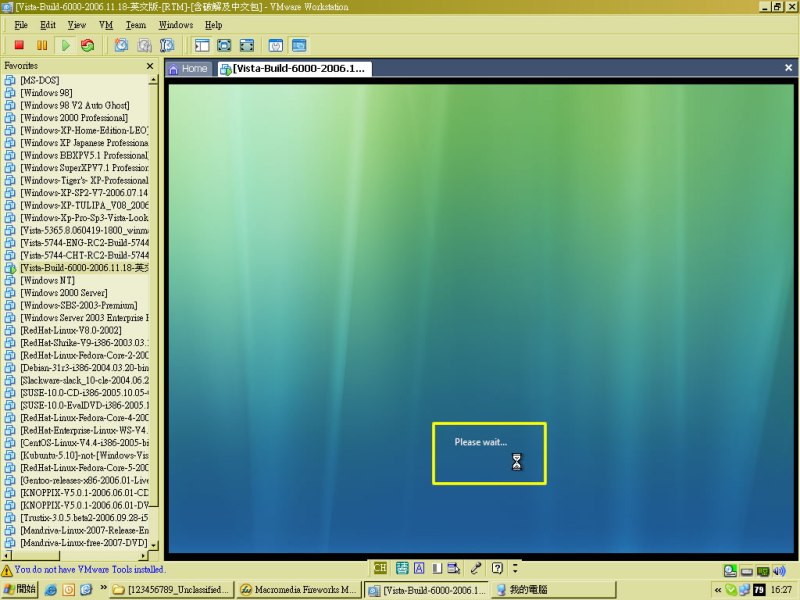Click the VMware sound device status icon
800x600 pixels.
(x=779, y=571)
